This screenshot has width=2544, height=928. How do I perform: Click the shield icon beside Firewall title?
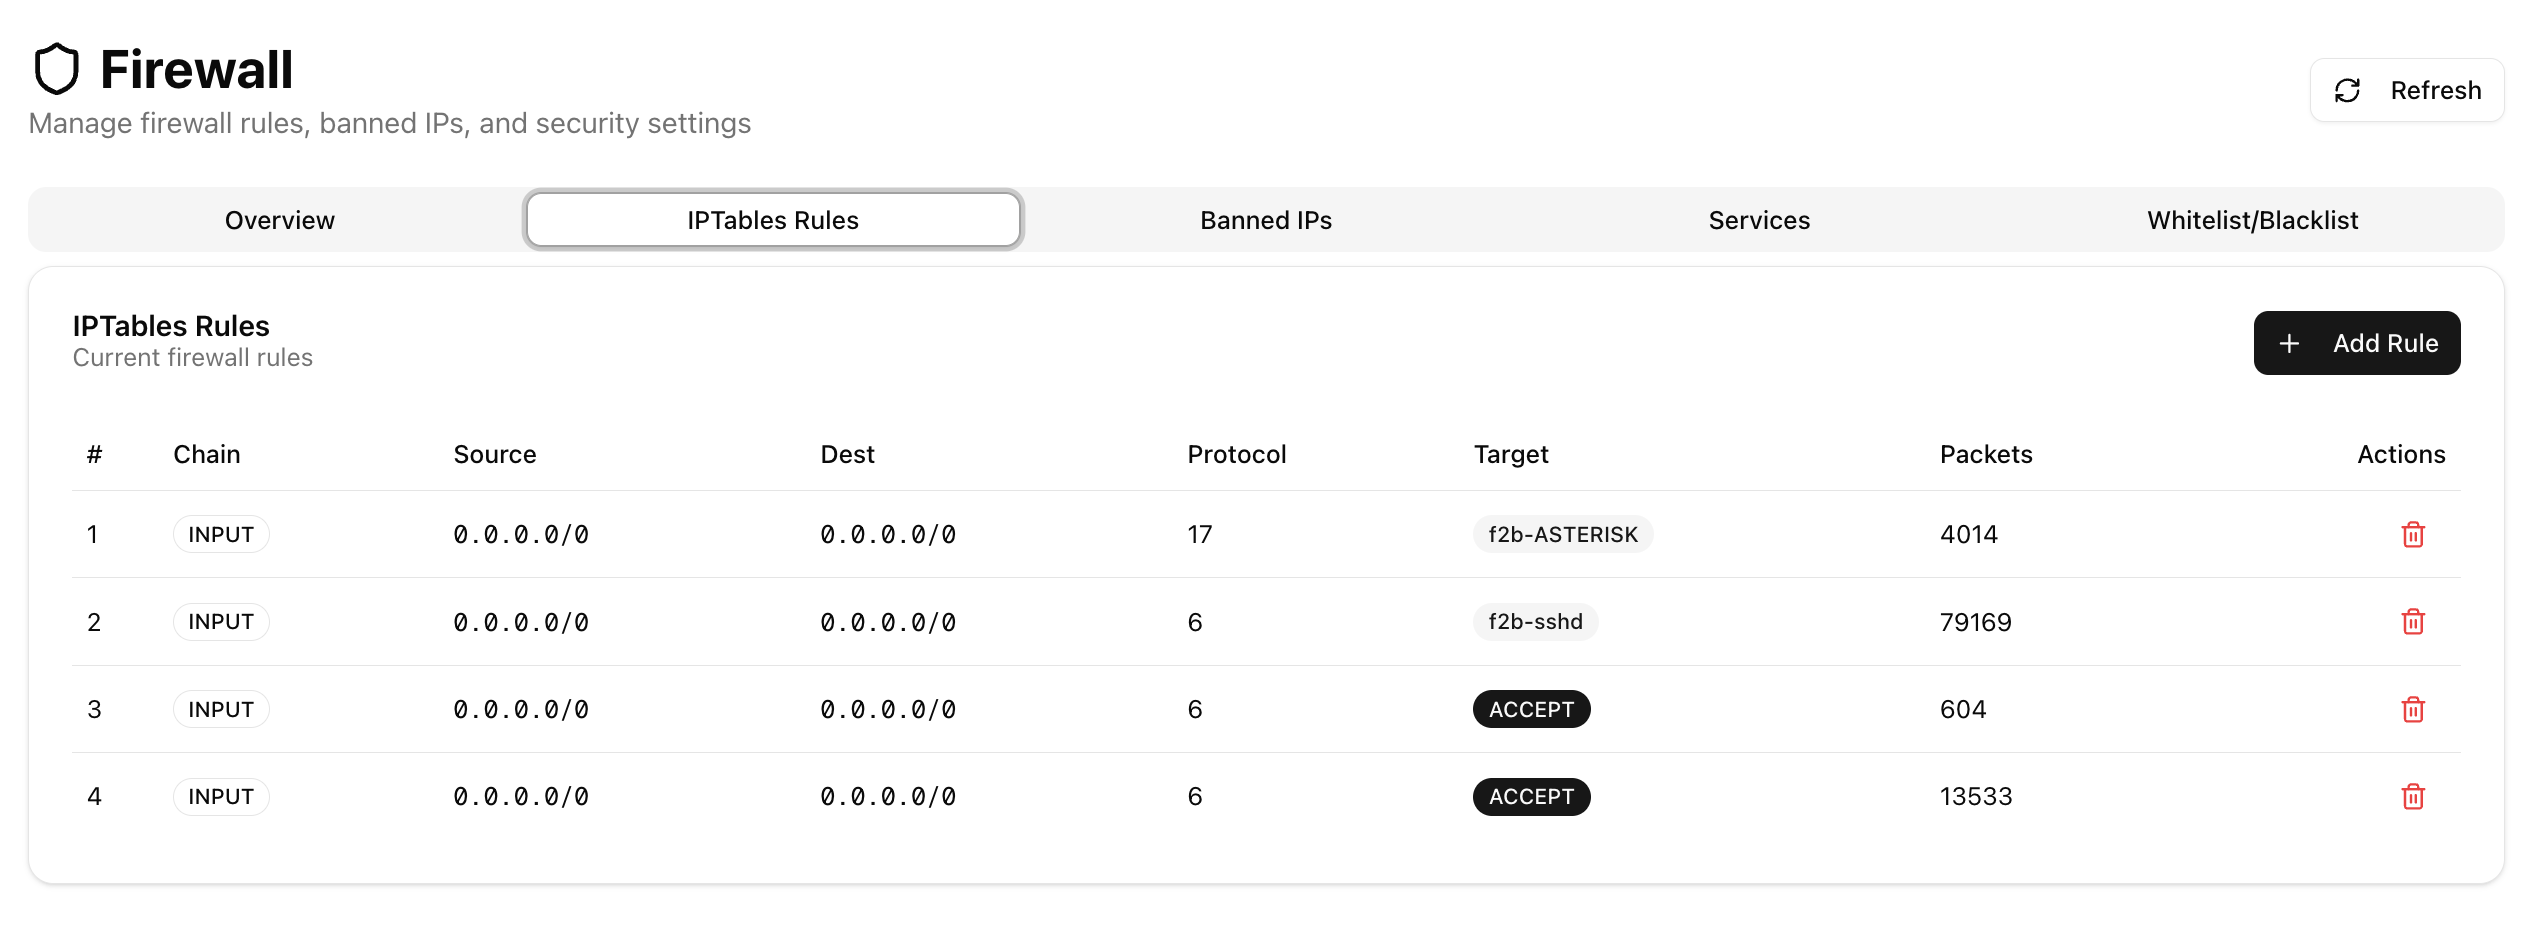(x=57, y=68)
